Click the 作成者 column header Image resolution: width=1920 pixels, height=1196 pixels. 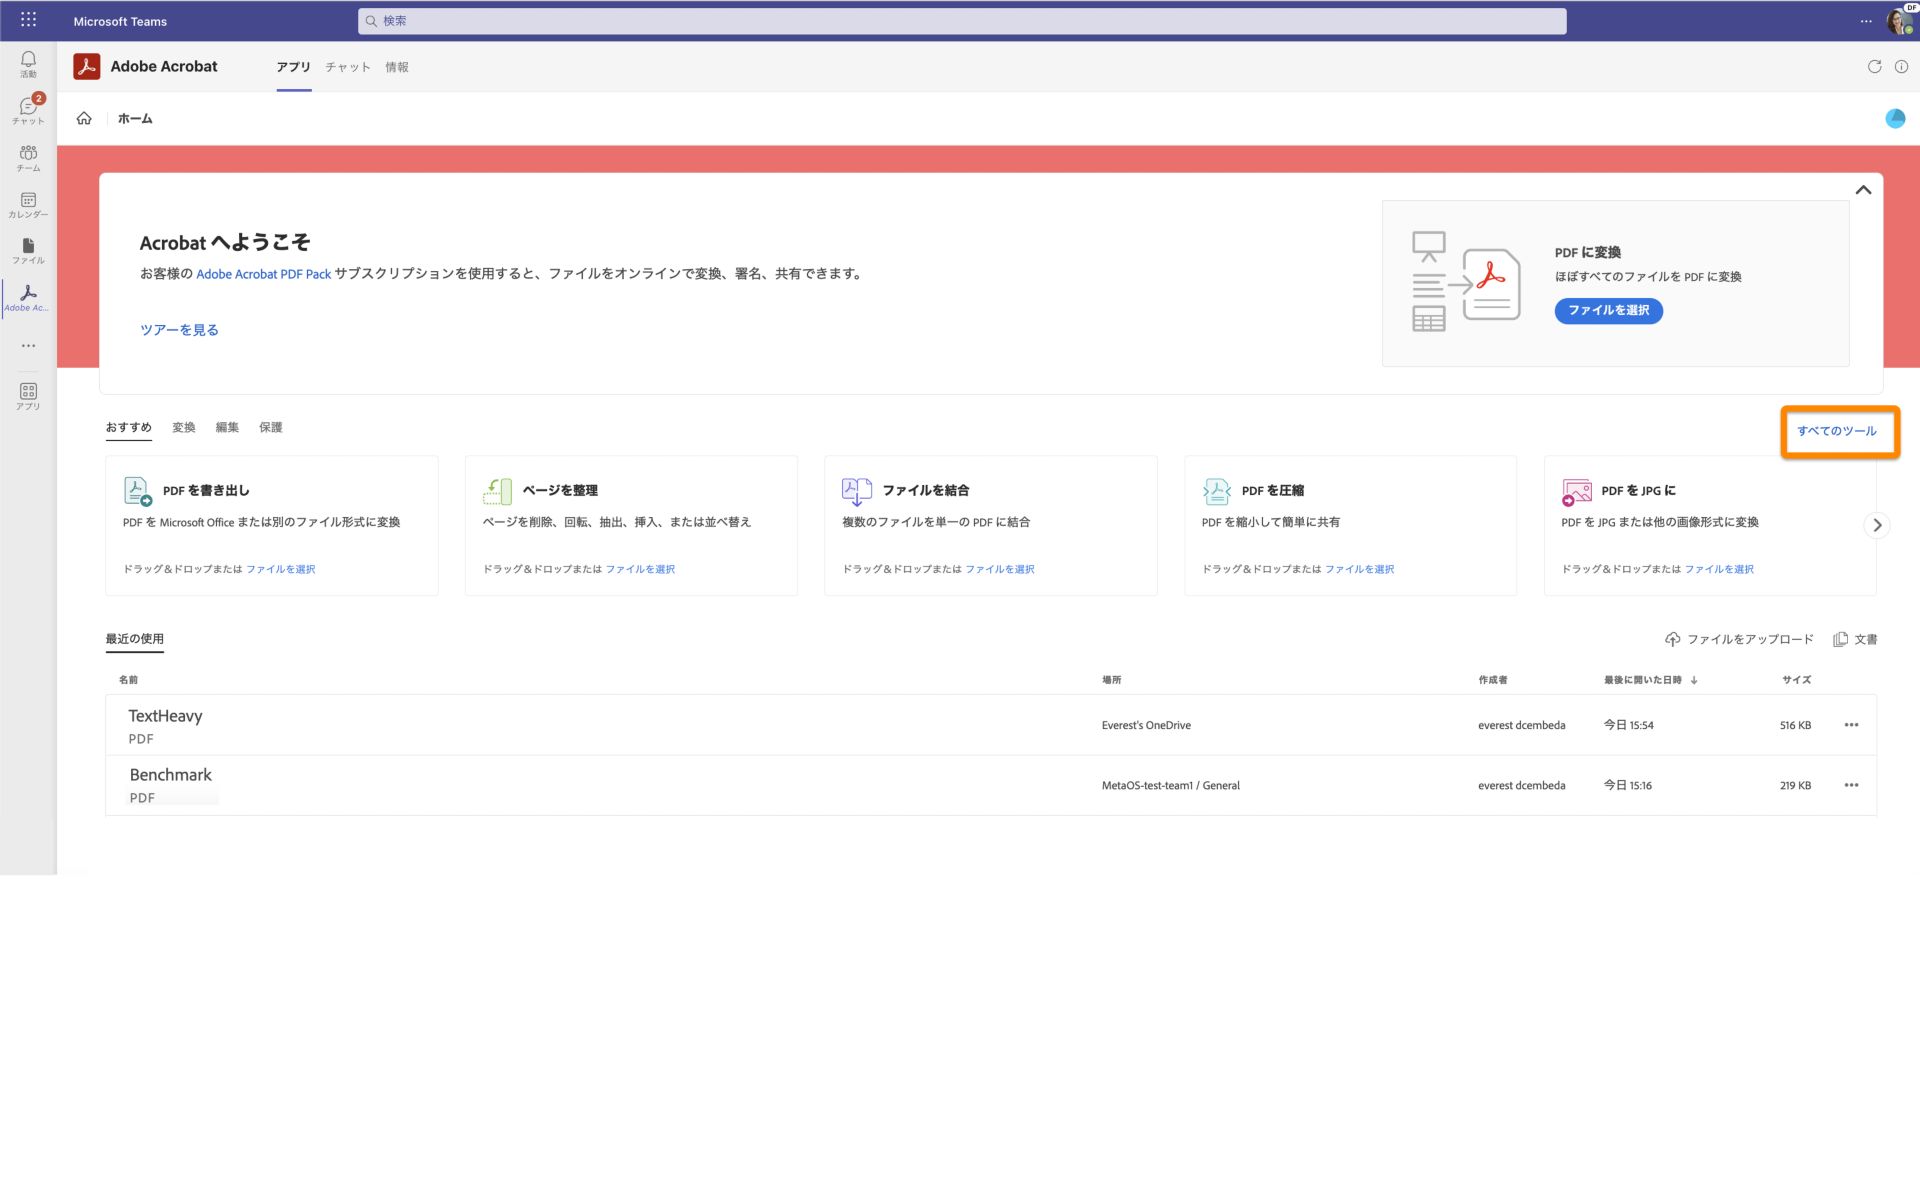point(1492,680)
